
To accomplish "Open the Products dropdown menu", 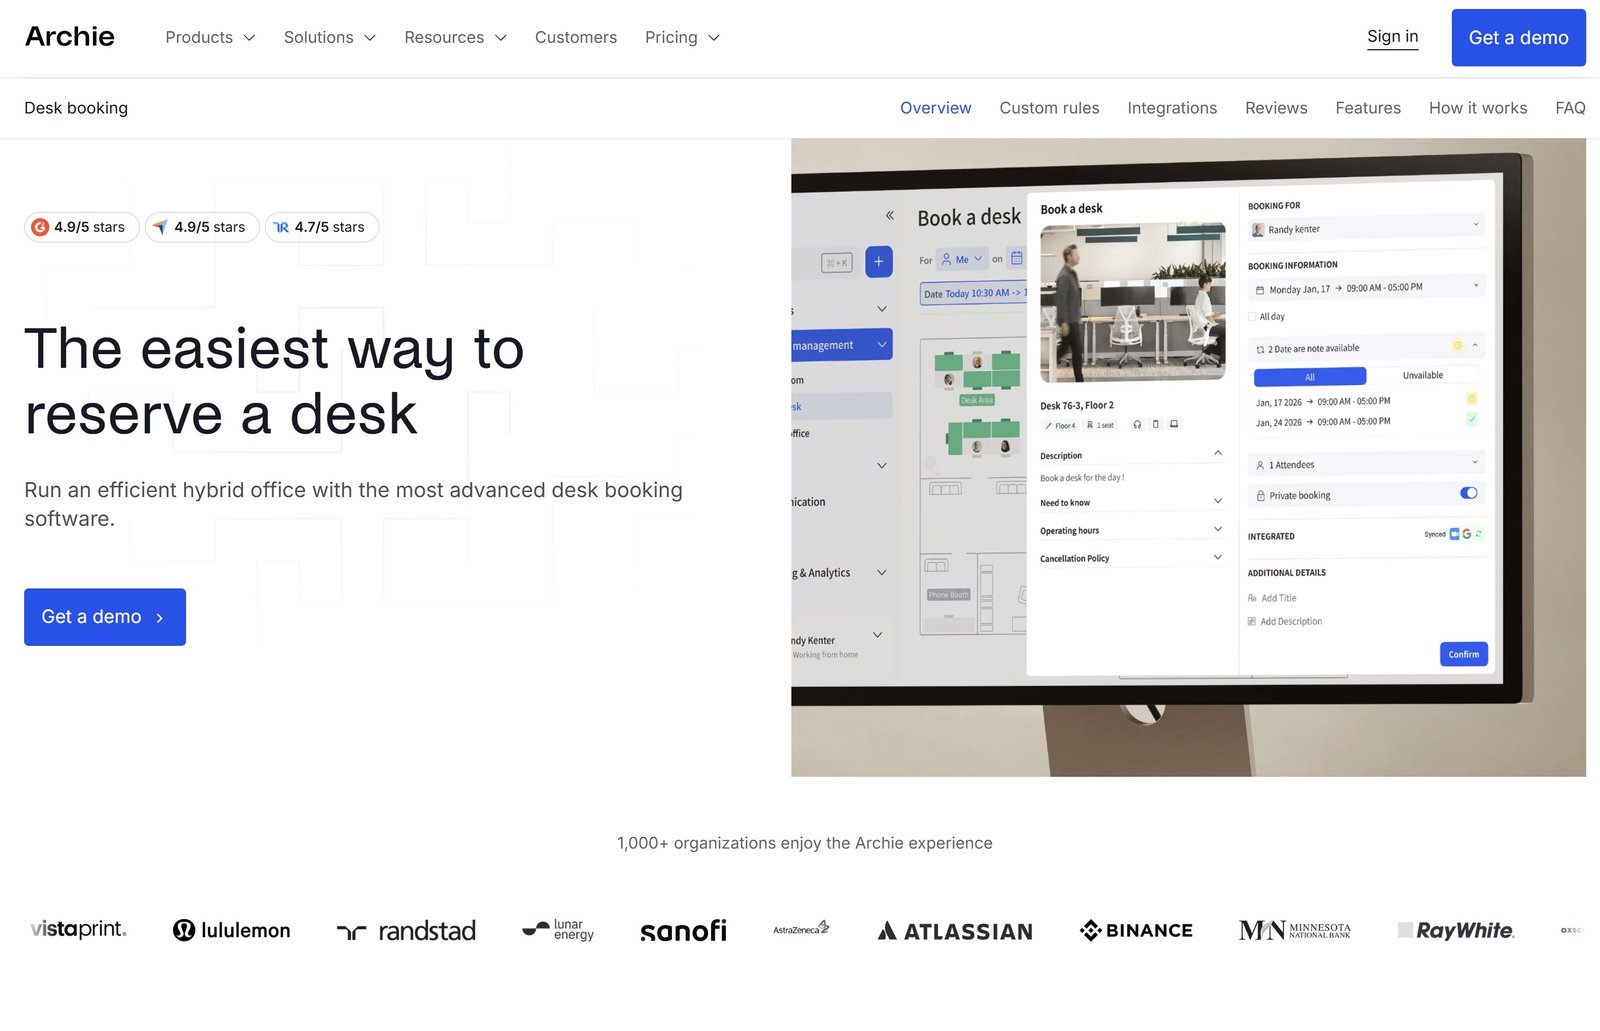I will pyautogui.click(x=210, y=37).
